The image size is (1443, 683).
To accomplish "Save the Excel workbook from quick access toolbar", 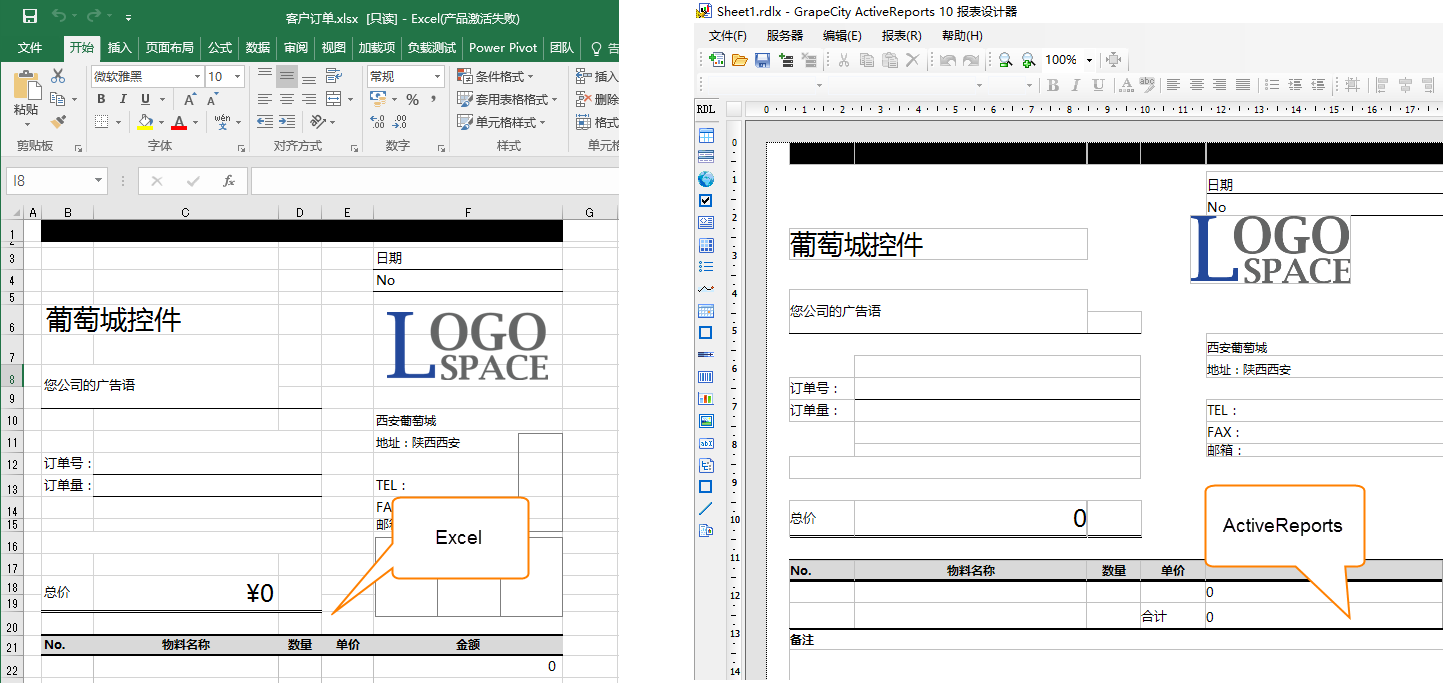I will (29, 17).
